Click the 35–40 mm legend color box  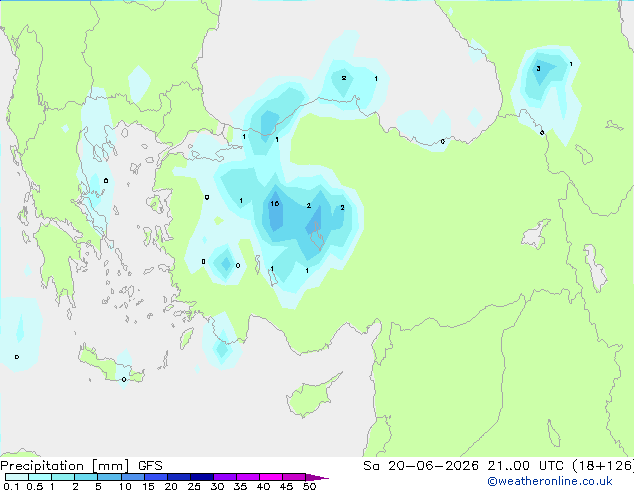tap(247, 477)
